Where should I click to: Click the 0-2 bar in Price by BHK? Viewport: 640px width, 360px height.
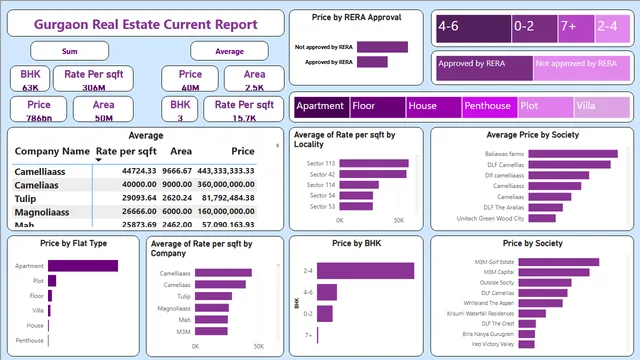click(325, 314)
